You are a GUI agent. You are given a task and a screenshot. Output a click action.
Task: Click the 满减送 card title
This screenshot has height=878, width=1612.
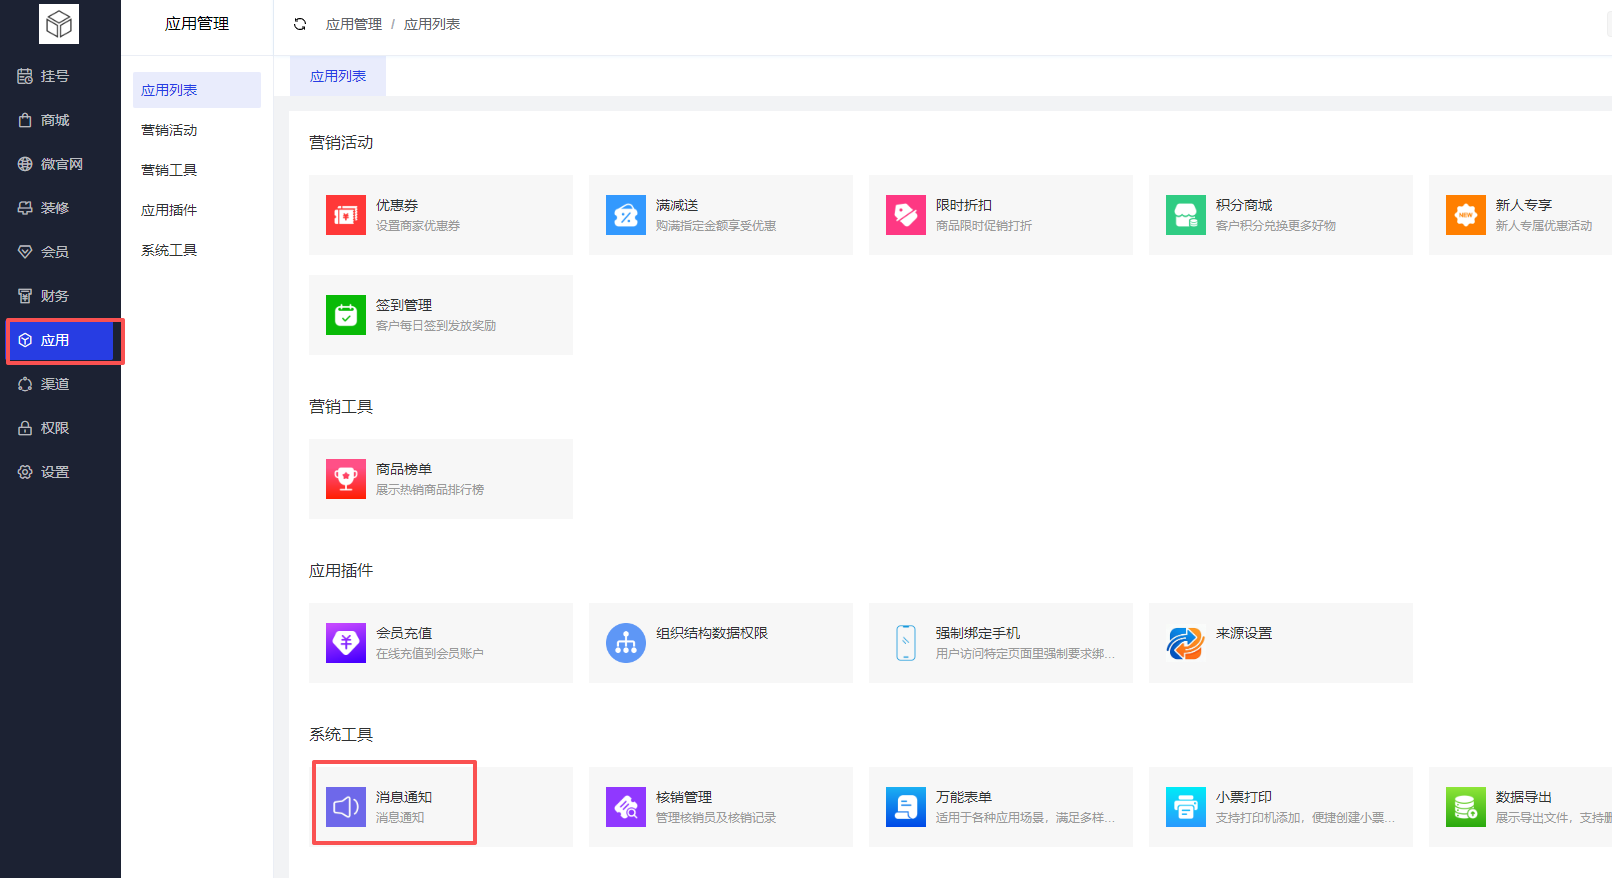677,205
